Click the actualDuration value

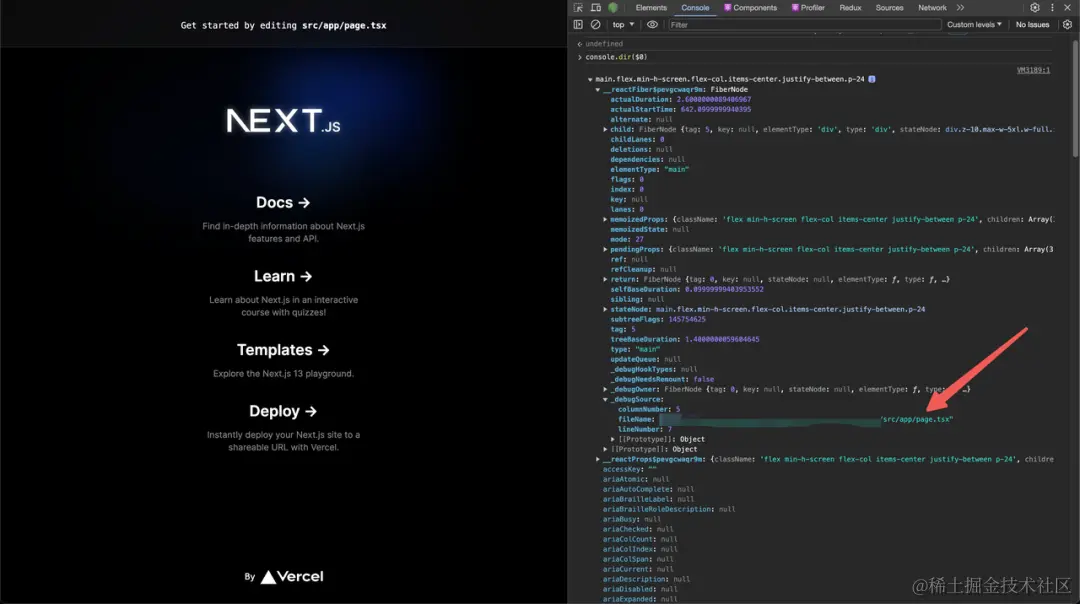coord(714,100)
